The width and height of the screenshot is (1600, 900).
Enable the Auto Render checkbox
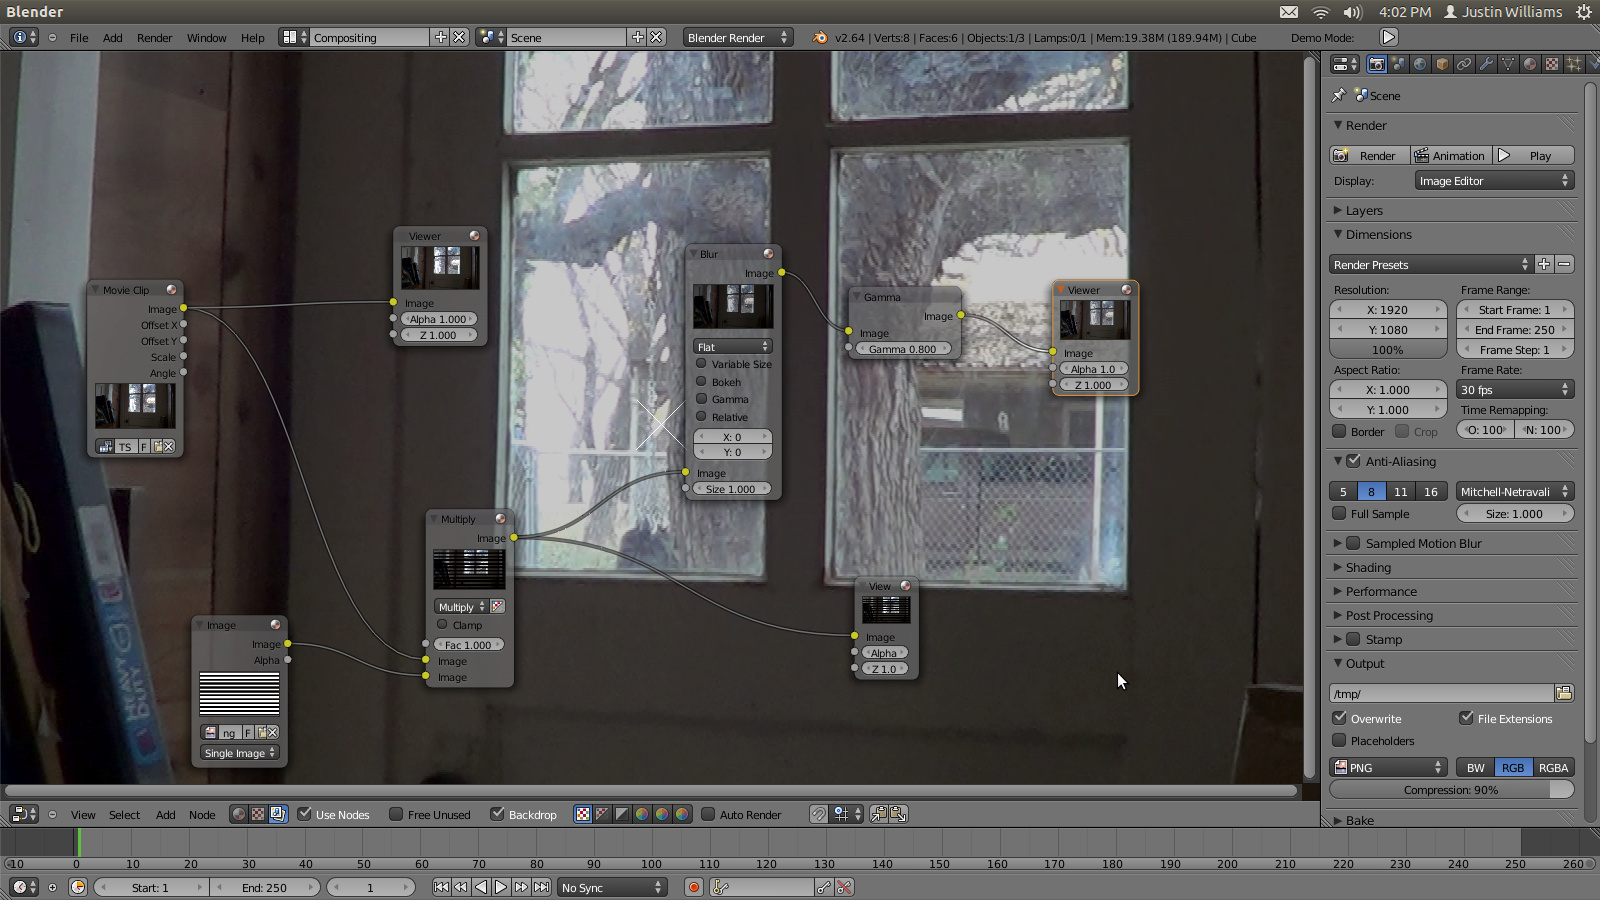(x=708, y=814)
